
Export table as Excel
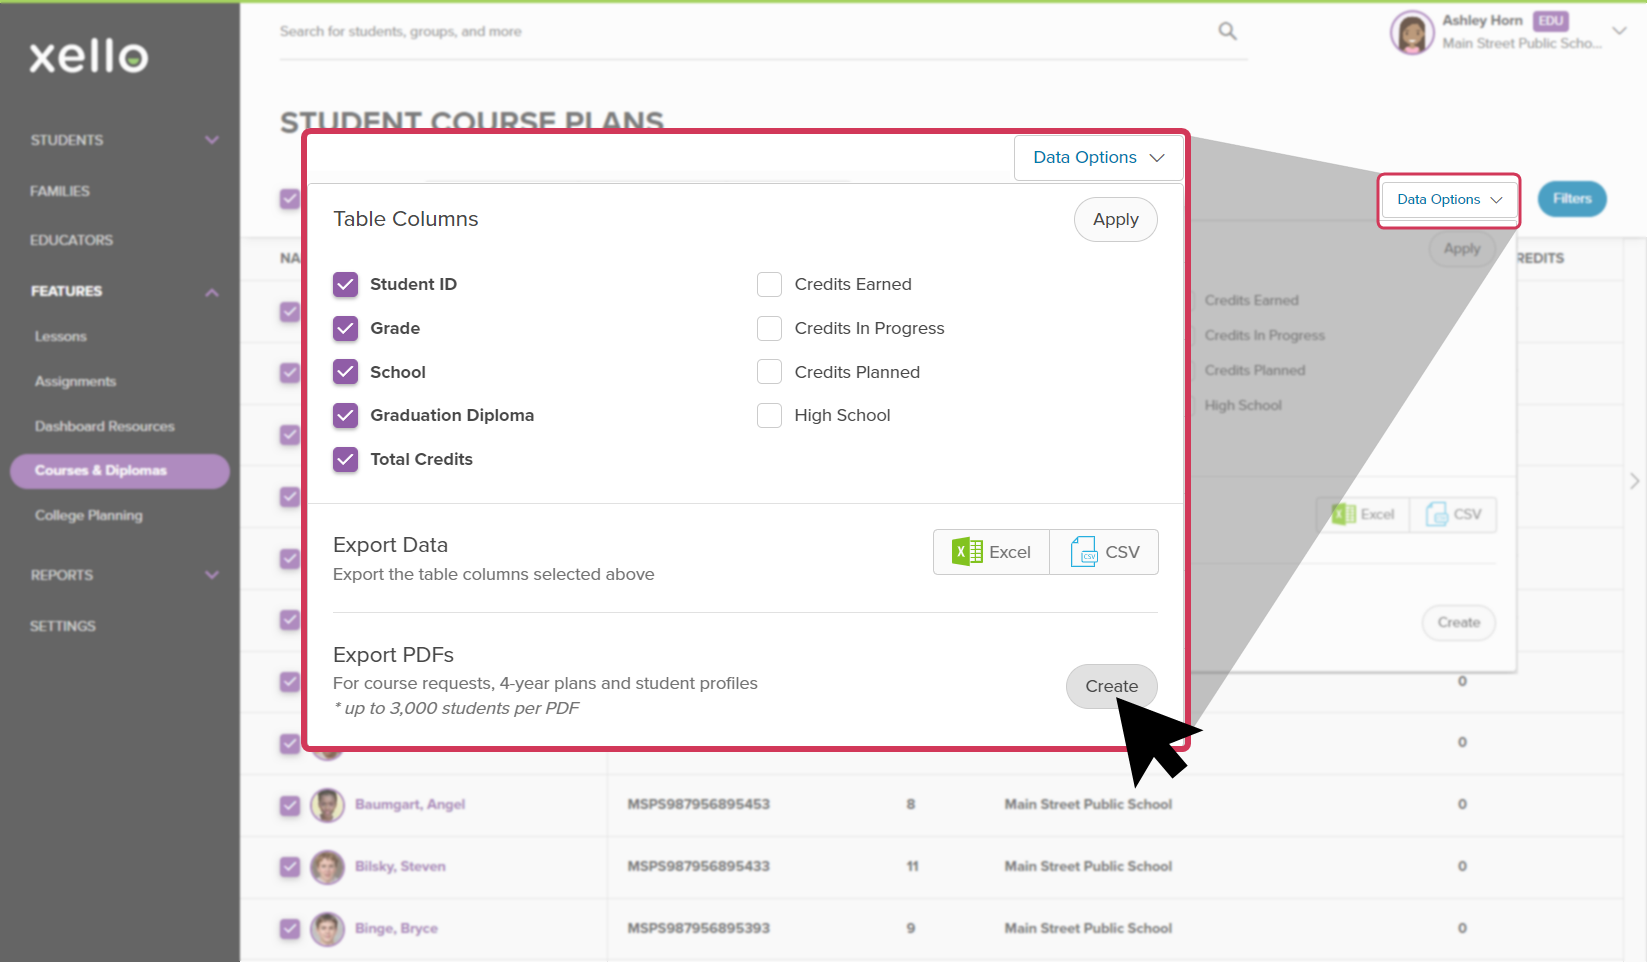991,552
